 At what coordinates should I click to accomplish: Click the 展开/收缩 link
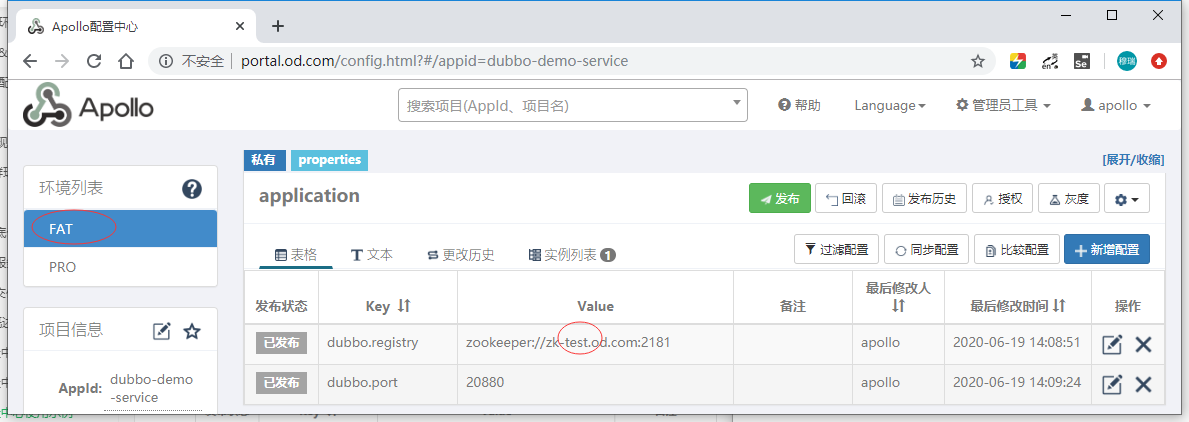coord(1133,160)
